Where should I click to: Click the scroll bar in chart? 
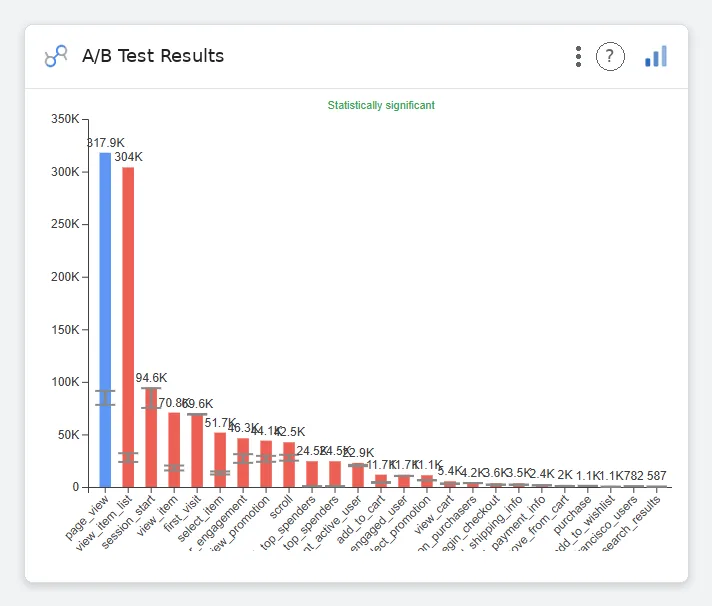289,465
